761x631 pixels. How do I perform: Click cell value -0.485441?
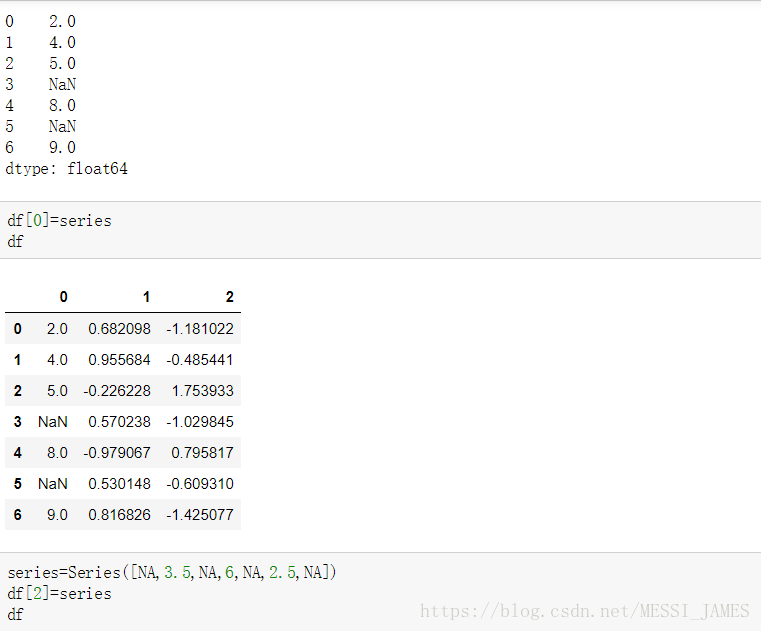click(200, 360)
